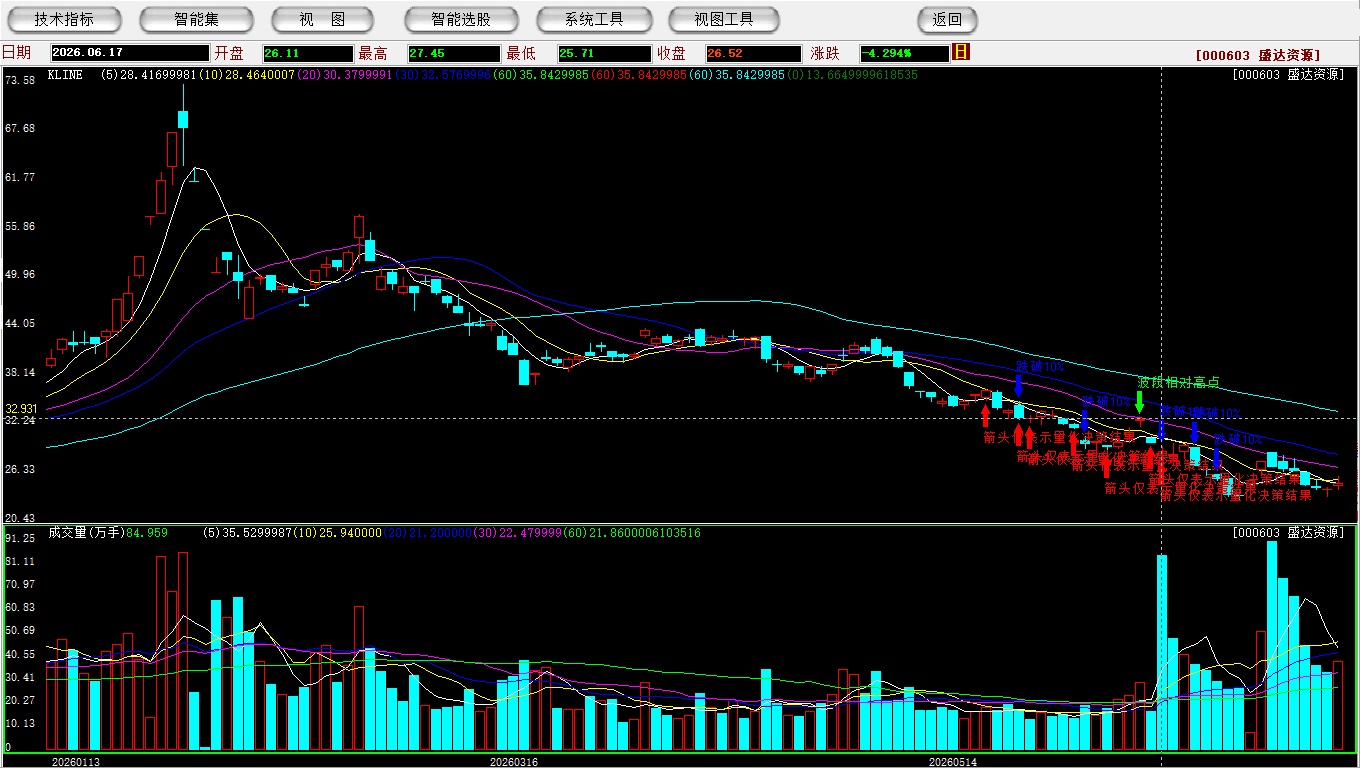Viewport: 1360px width, 768px height.
Task: Click the 波段相对高点 signal label
Action: tap(1178, 382)
